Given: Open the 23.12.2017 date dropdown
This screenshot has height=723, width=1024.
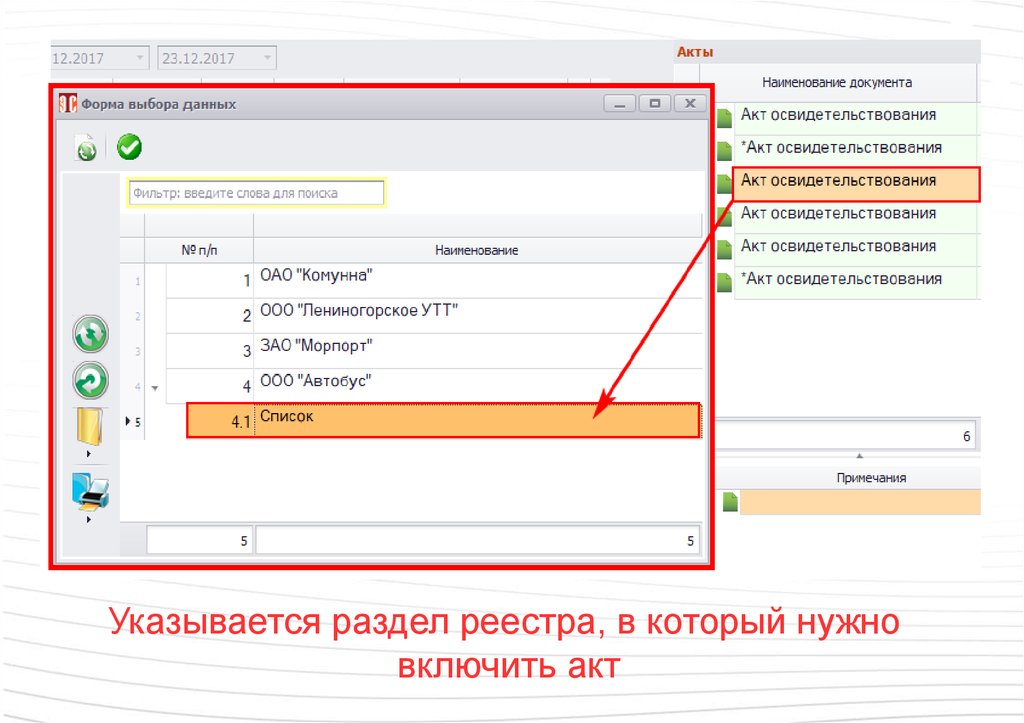Looking at the screenshot, I should [x=267, y=58].
